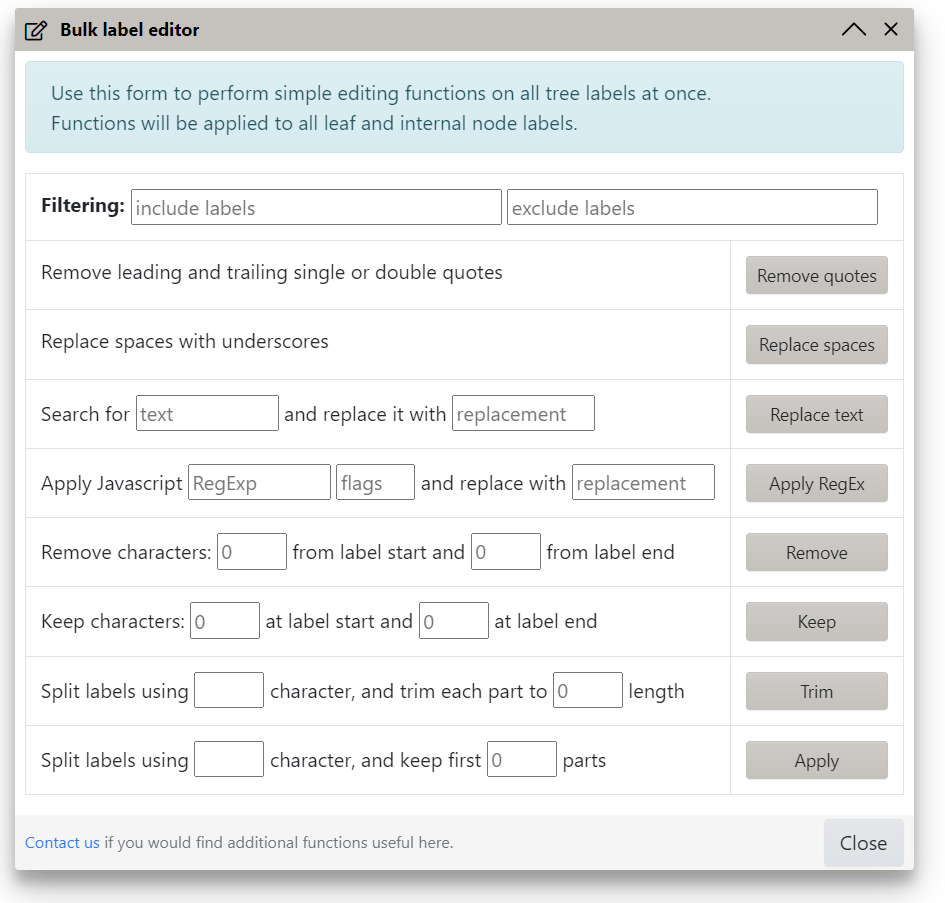945x903 pixels.
Task: Click the RegEx flags input box
Action: (375, 483)
